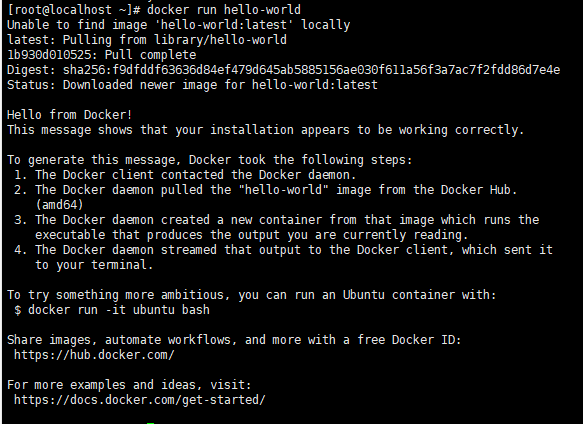Click step 4 'streamed that output' line
The width and height of the screenshot is (583, 424).
coord(283,250)
